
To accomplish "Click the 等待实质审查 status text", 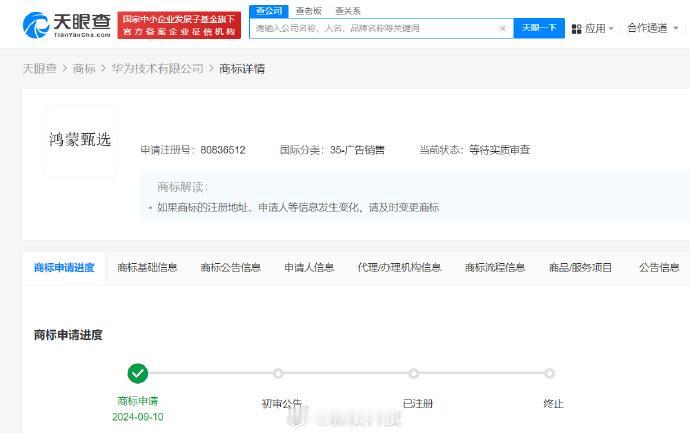I will coord(499,150).
